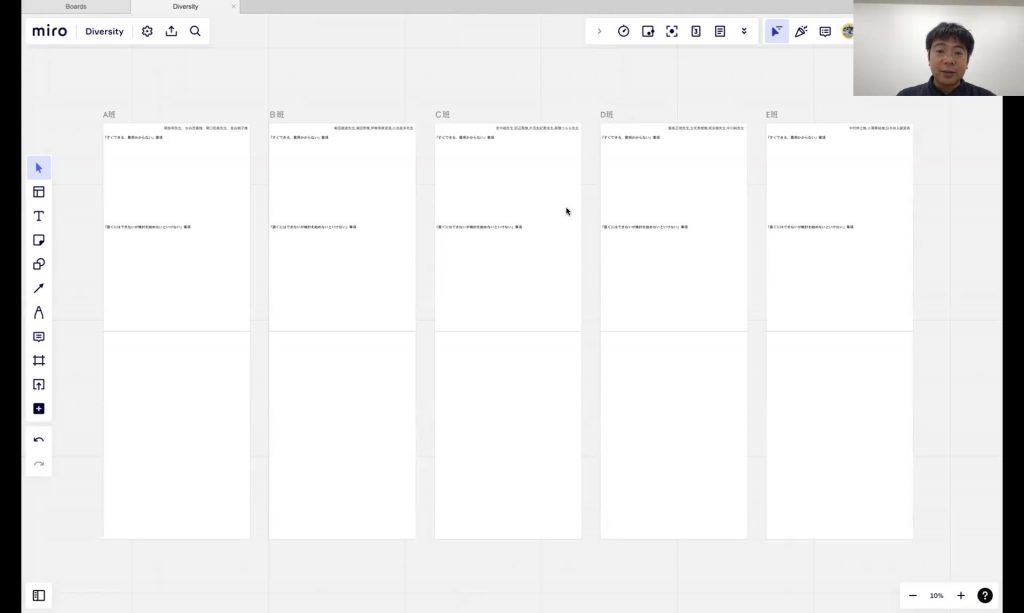Toggle the frames panel at bottom left
This screenshot has width=1024, height=613.
click(39, 595)
